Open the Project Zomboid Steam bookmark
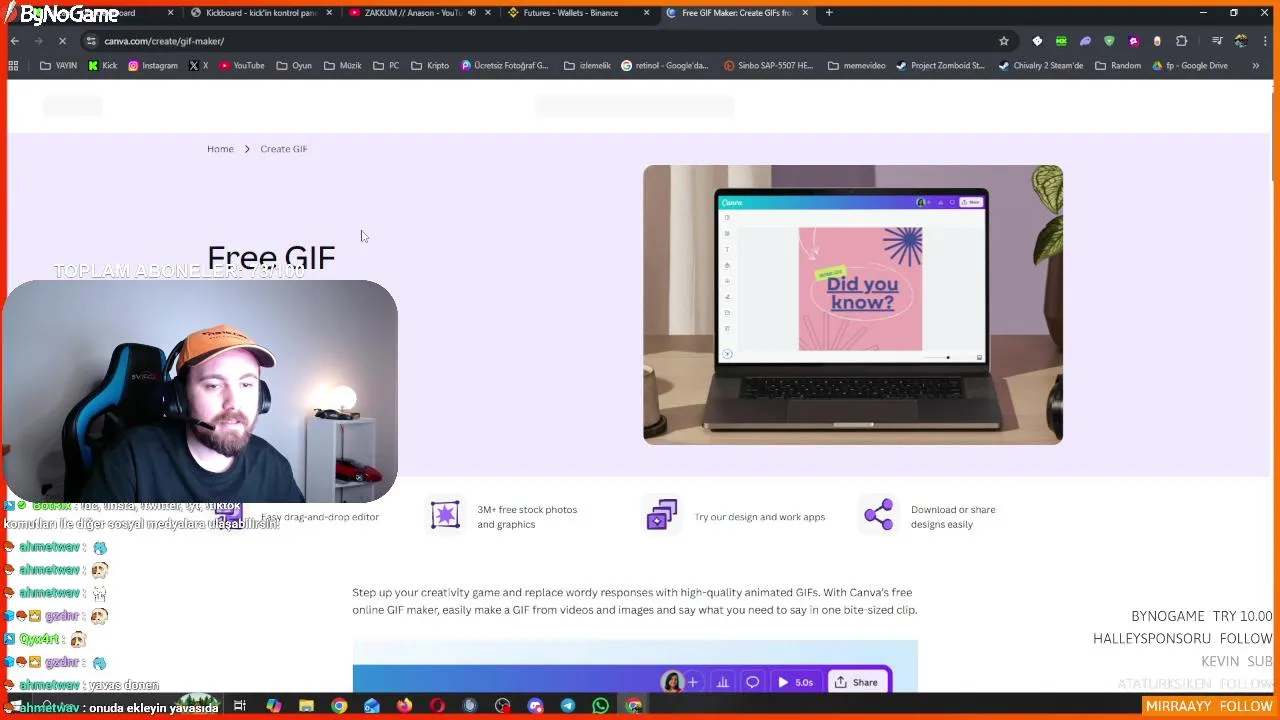This screenshot has width=1280, height=720. pyautogui.click(x=940, y=66)
